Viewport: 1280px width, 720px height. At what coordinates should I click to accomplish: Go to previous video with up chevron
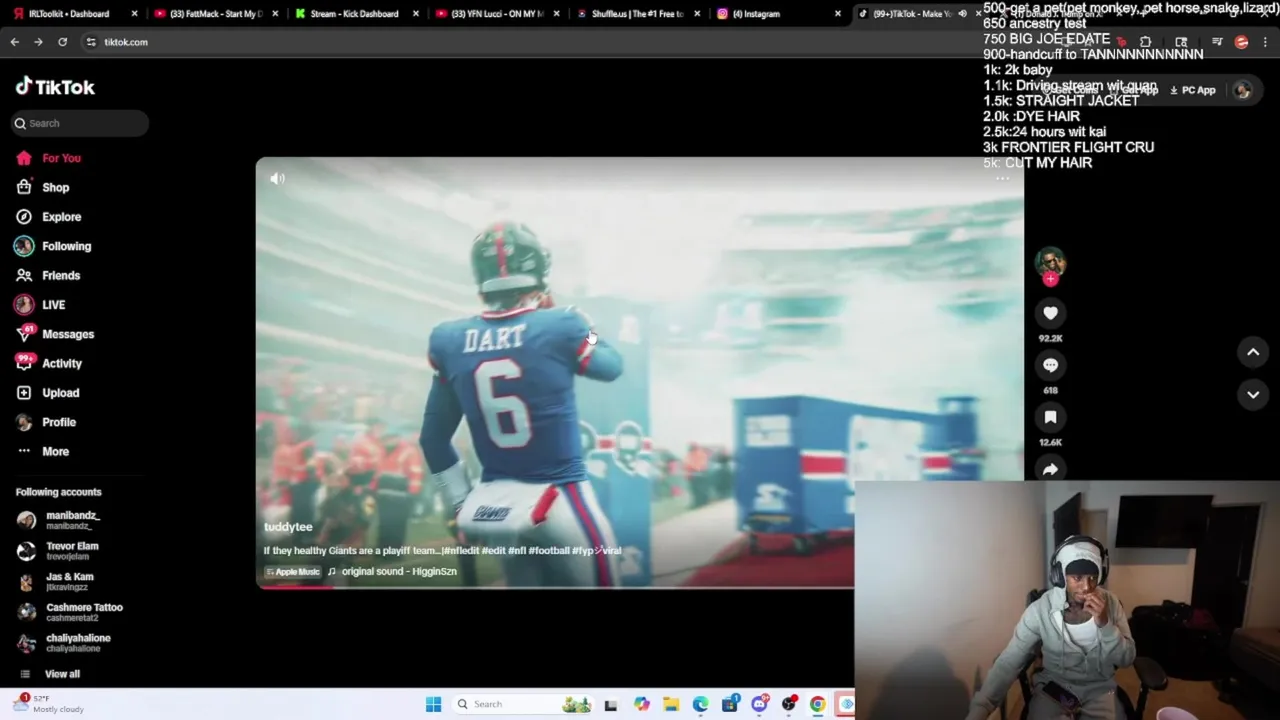tap(1253, 352)
